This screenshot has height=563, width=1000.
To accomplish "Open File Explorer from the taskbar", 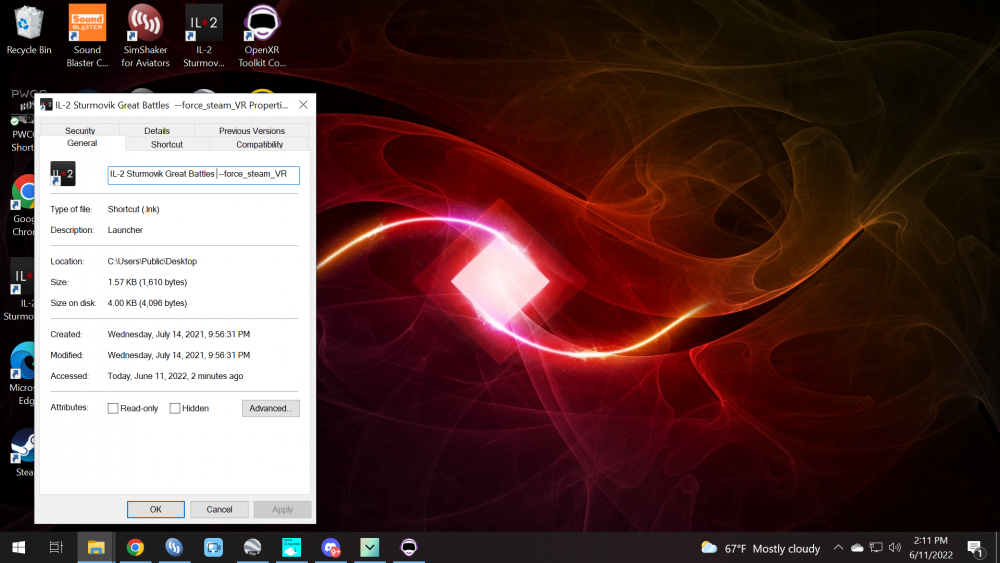I will 96,547.
